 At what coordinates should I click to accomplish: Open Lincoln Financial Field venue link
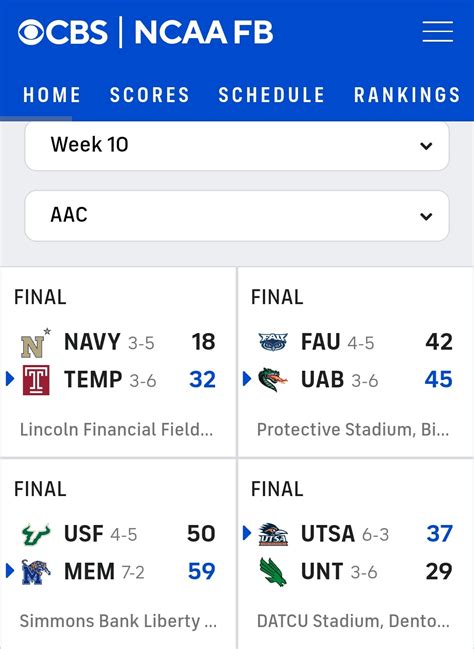tap(116, 429)
